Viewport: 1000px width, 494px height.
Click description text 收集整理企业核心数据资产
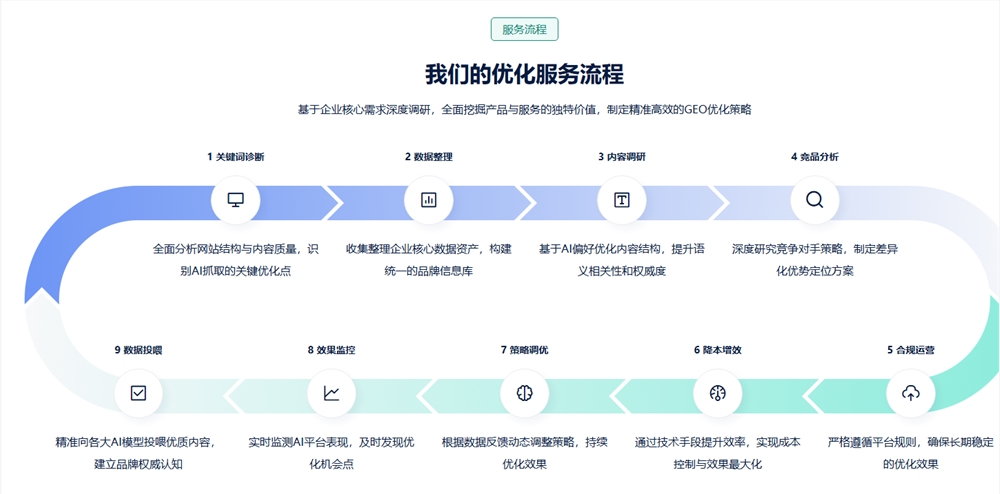pos(429,249)
